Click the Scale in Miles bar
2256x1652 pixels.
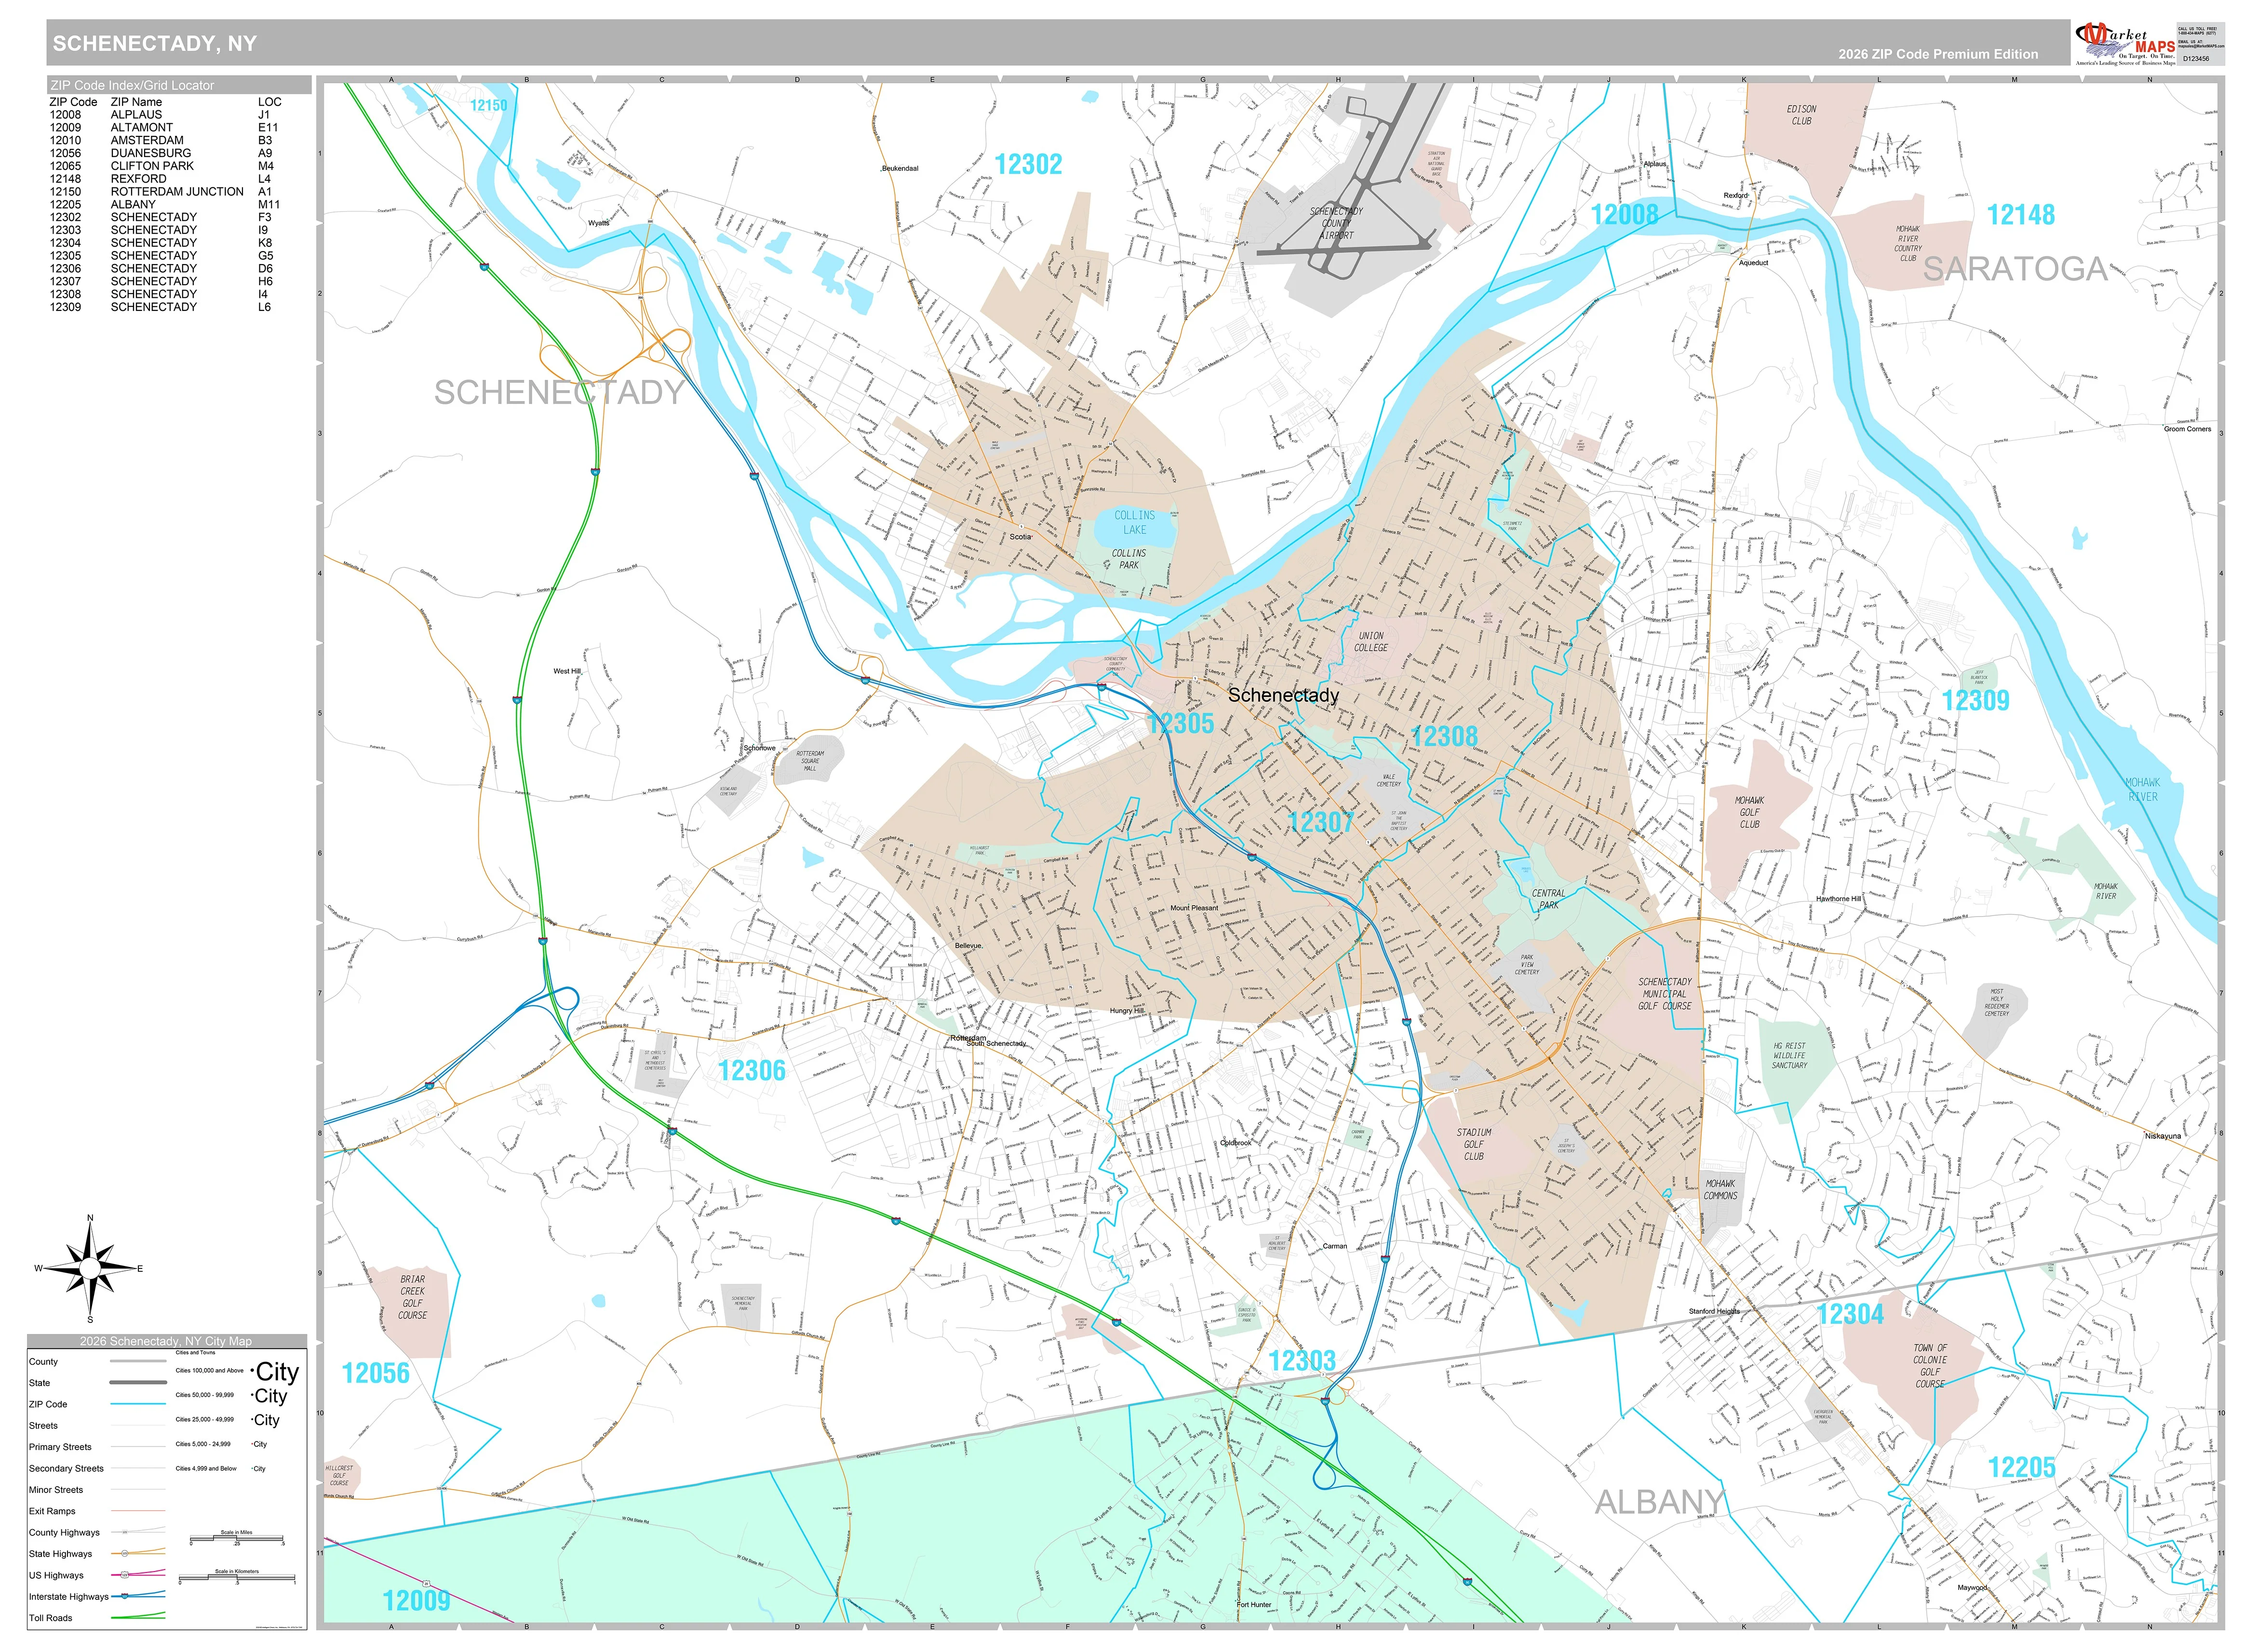tap(237, 1538)
